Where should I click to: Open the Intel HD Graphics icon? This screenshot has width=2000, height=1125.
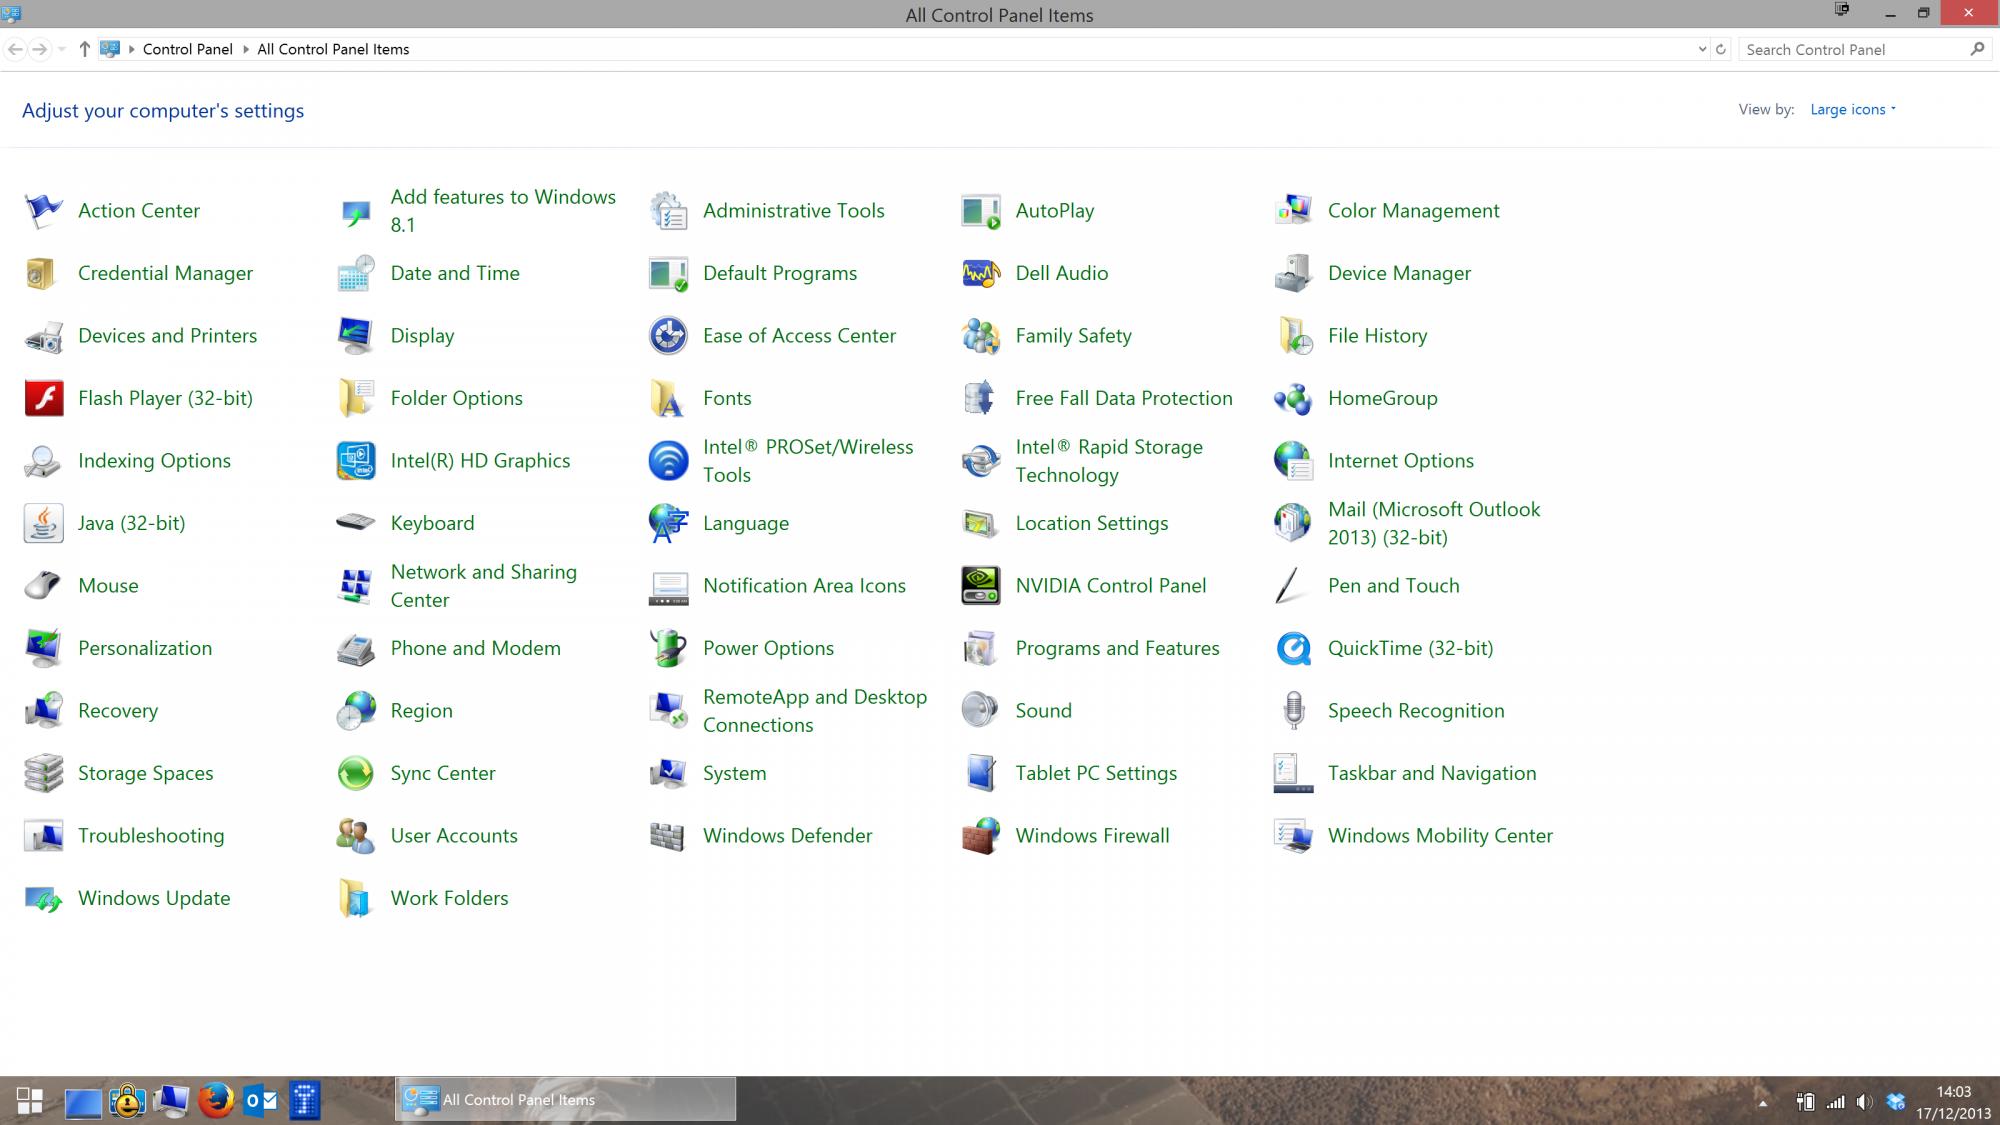pyautogui.click(x=356, y=461)
